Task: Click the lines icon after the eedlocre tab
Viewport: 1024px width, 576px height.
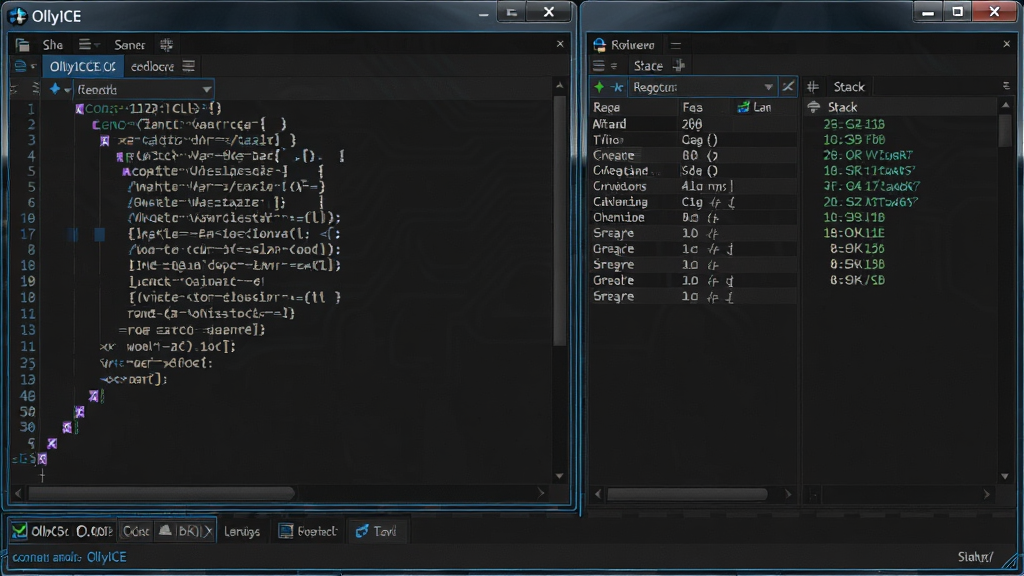Action: 189,66
